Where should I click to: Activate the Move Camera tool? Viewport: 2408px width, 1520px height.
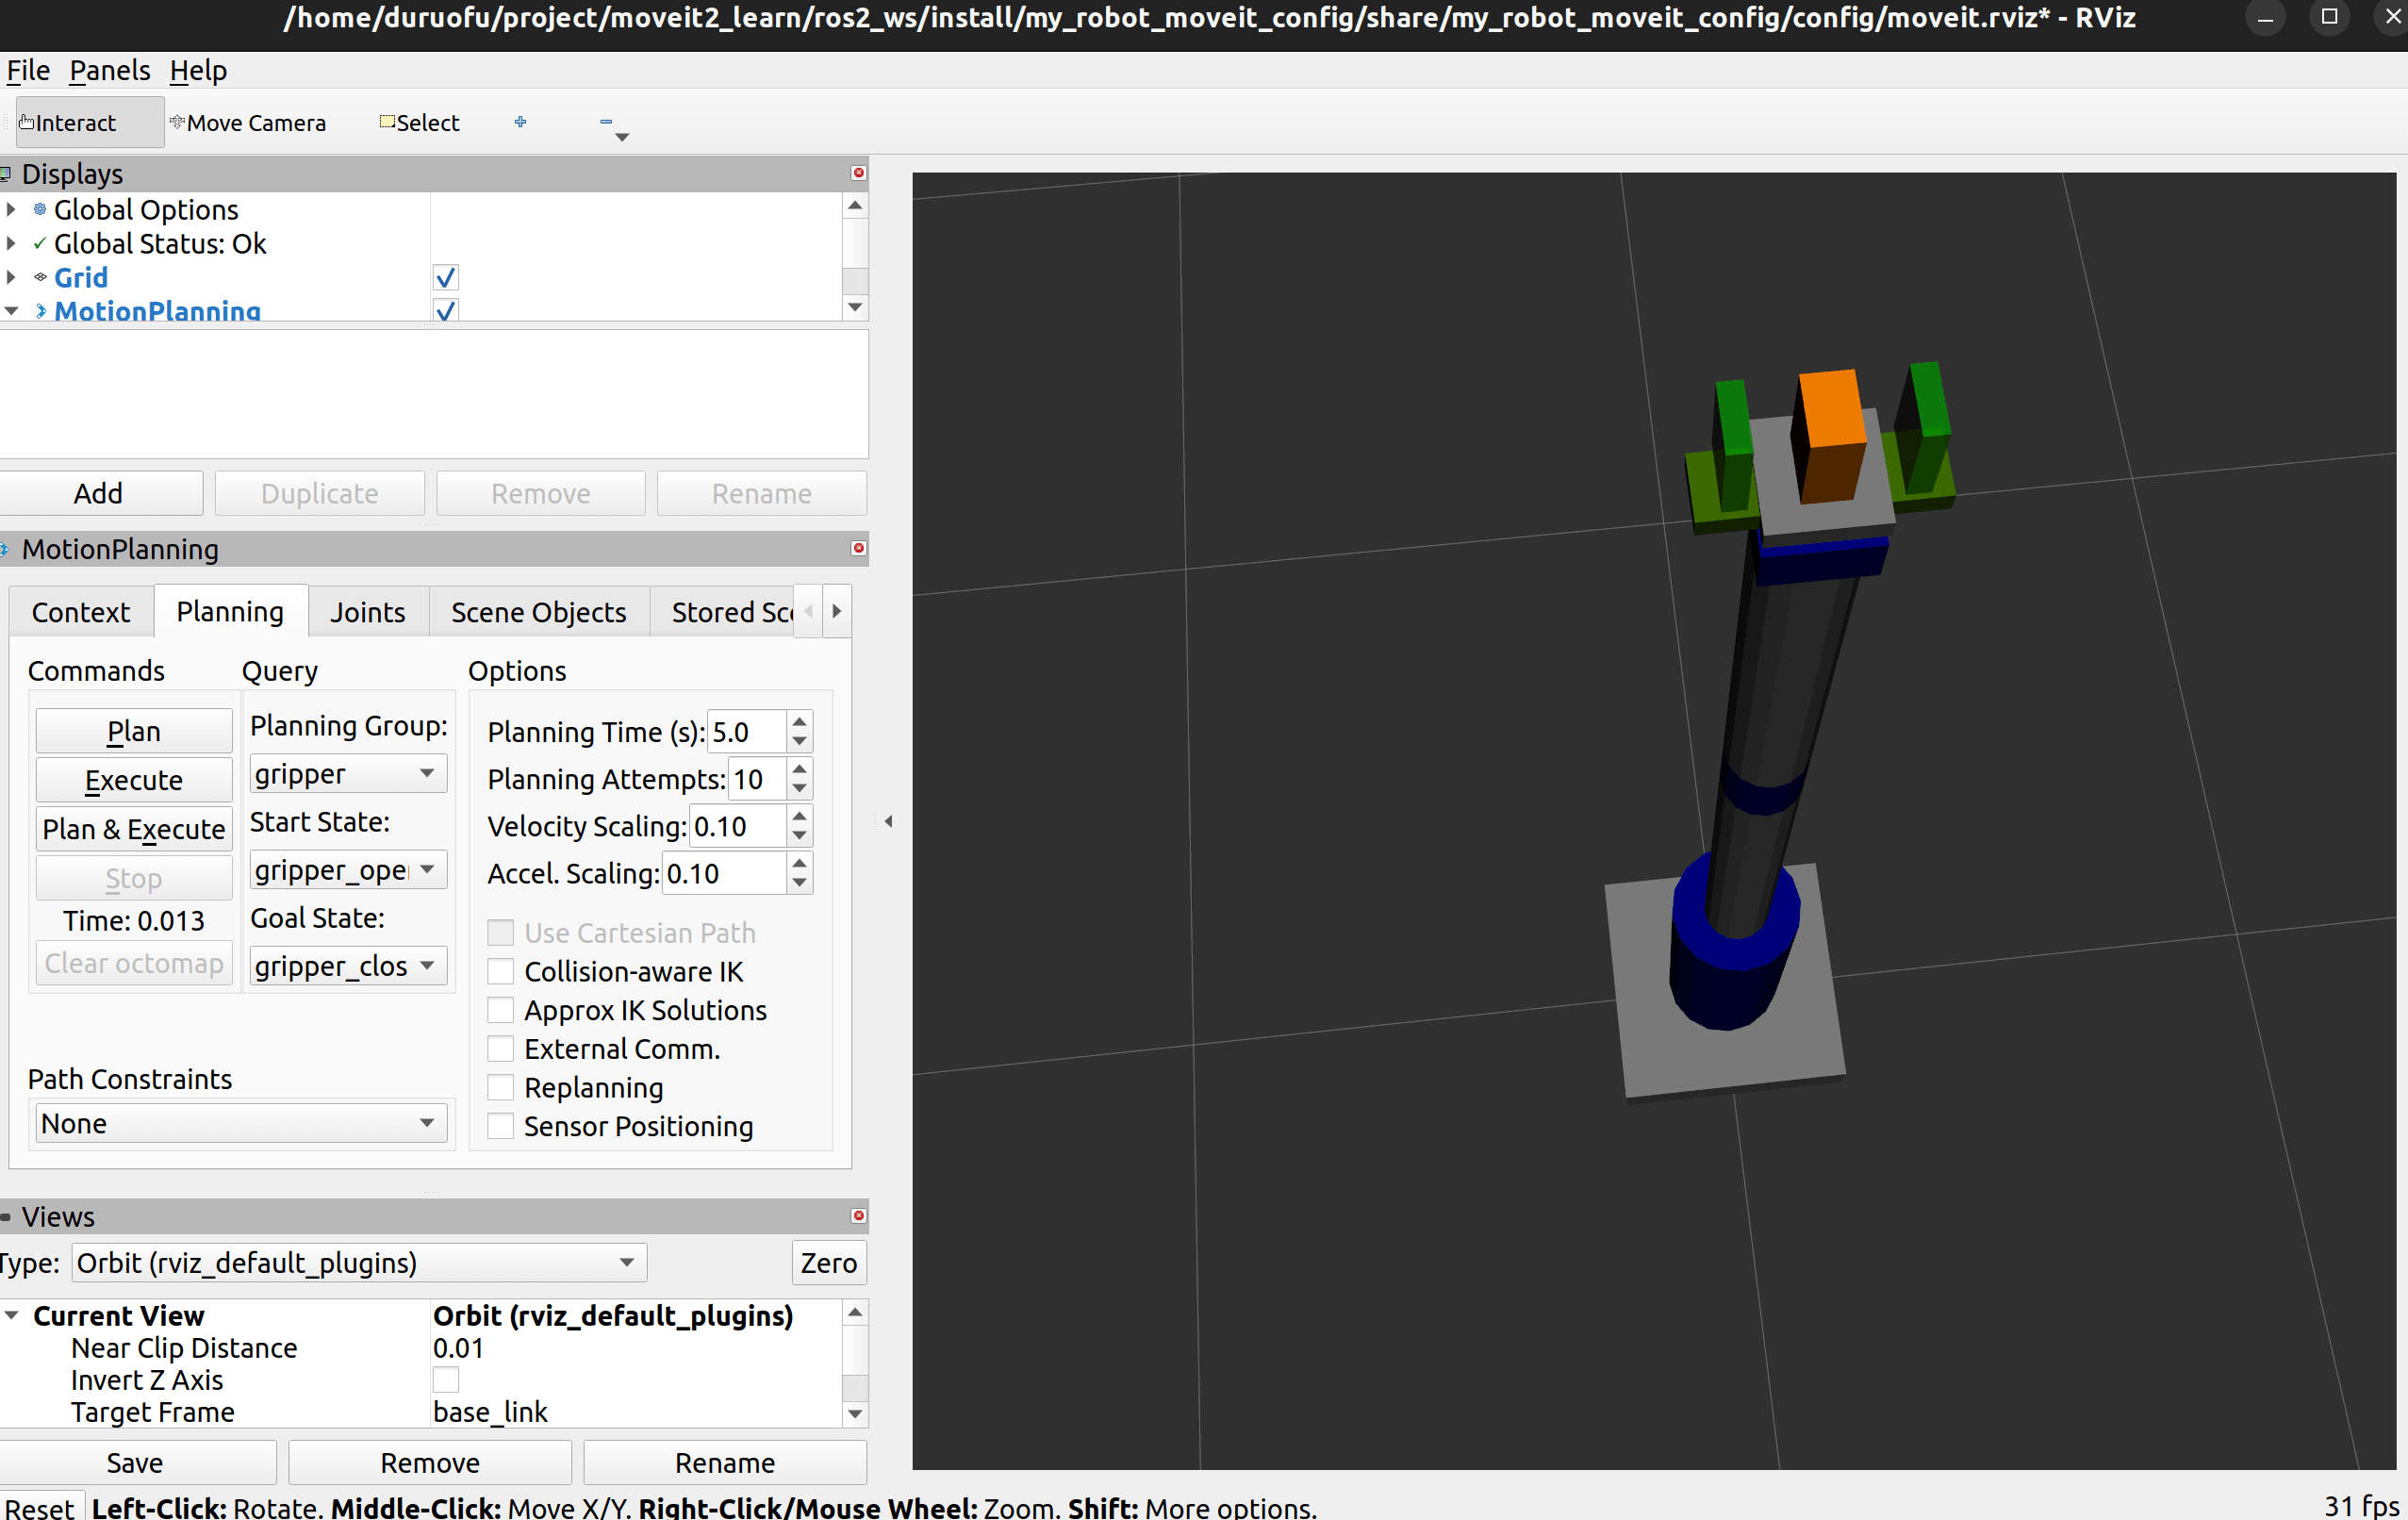(248, 122)
